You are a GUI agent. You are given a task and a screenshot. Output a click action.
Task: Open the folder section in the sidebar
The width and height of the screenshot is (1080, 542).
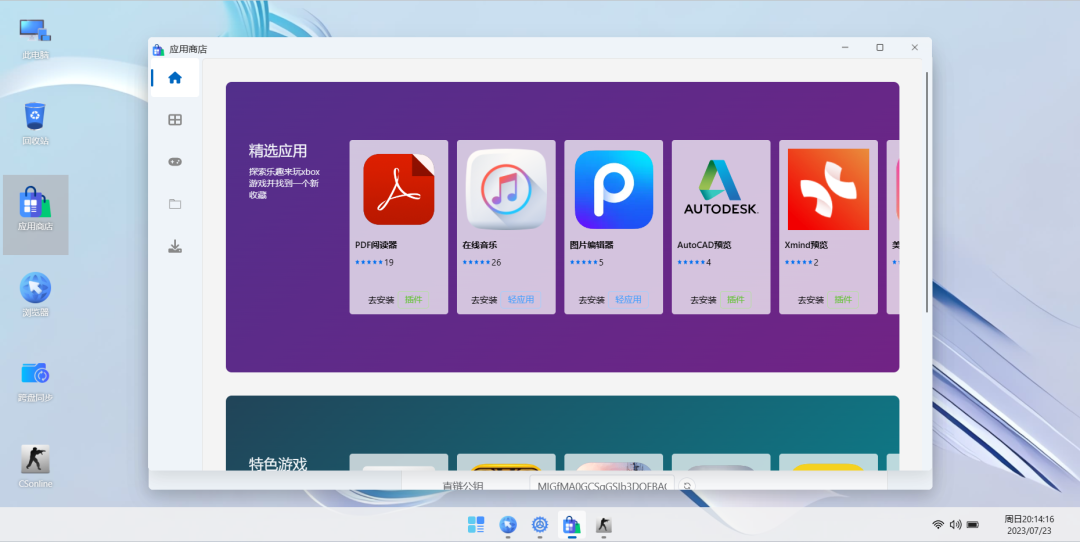tap(175, 204)
